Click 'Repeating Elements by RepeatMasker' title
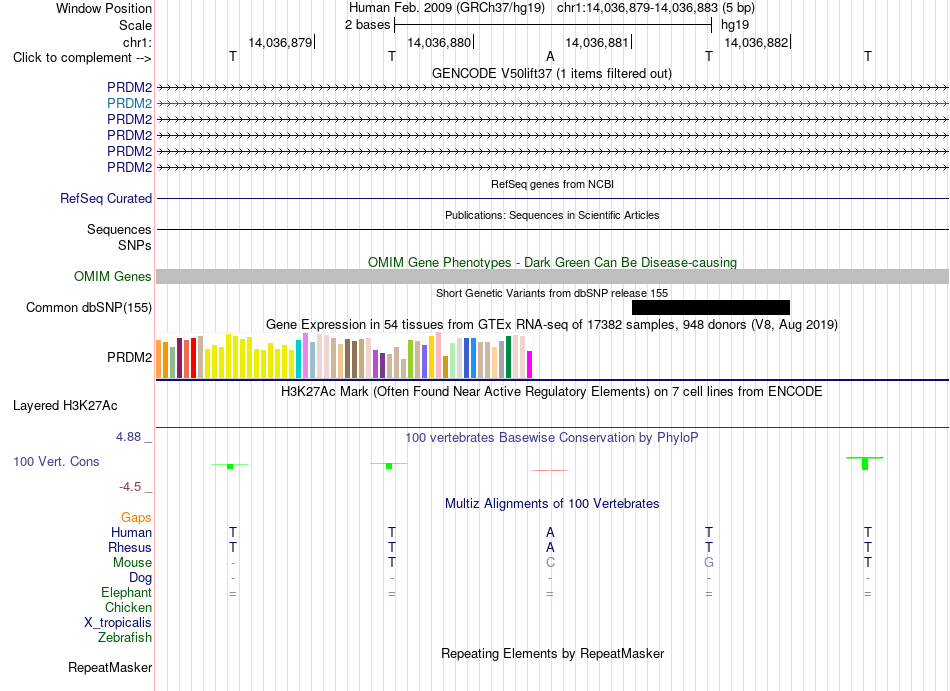This screenshot has width=950, height=691. [552, 653]
